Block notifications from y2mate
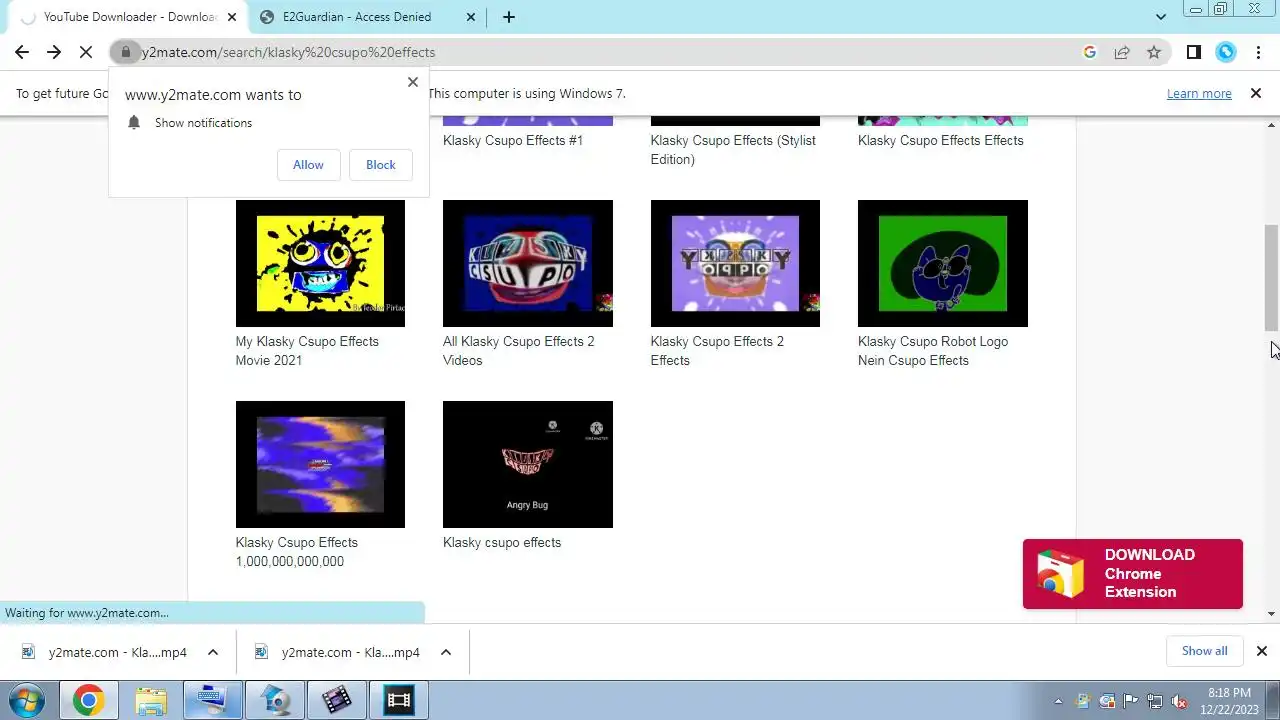1280x720 pixels. pyautogui.click(x=381, y=165)
